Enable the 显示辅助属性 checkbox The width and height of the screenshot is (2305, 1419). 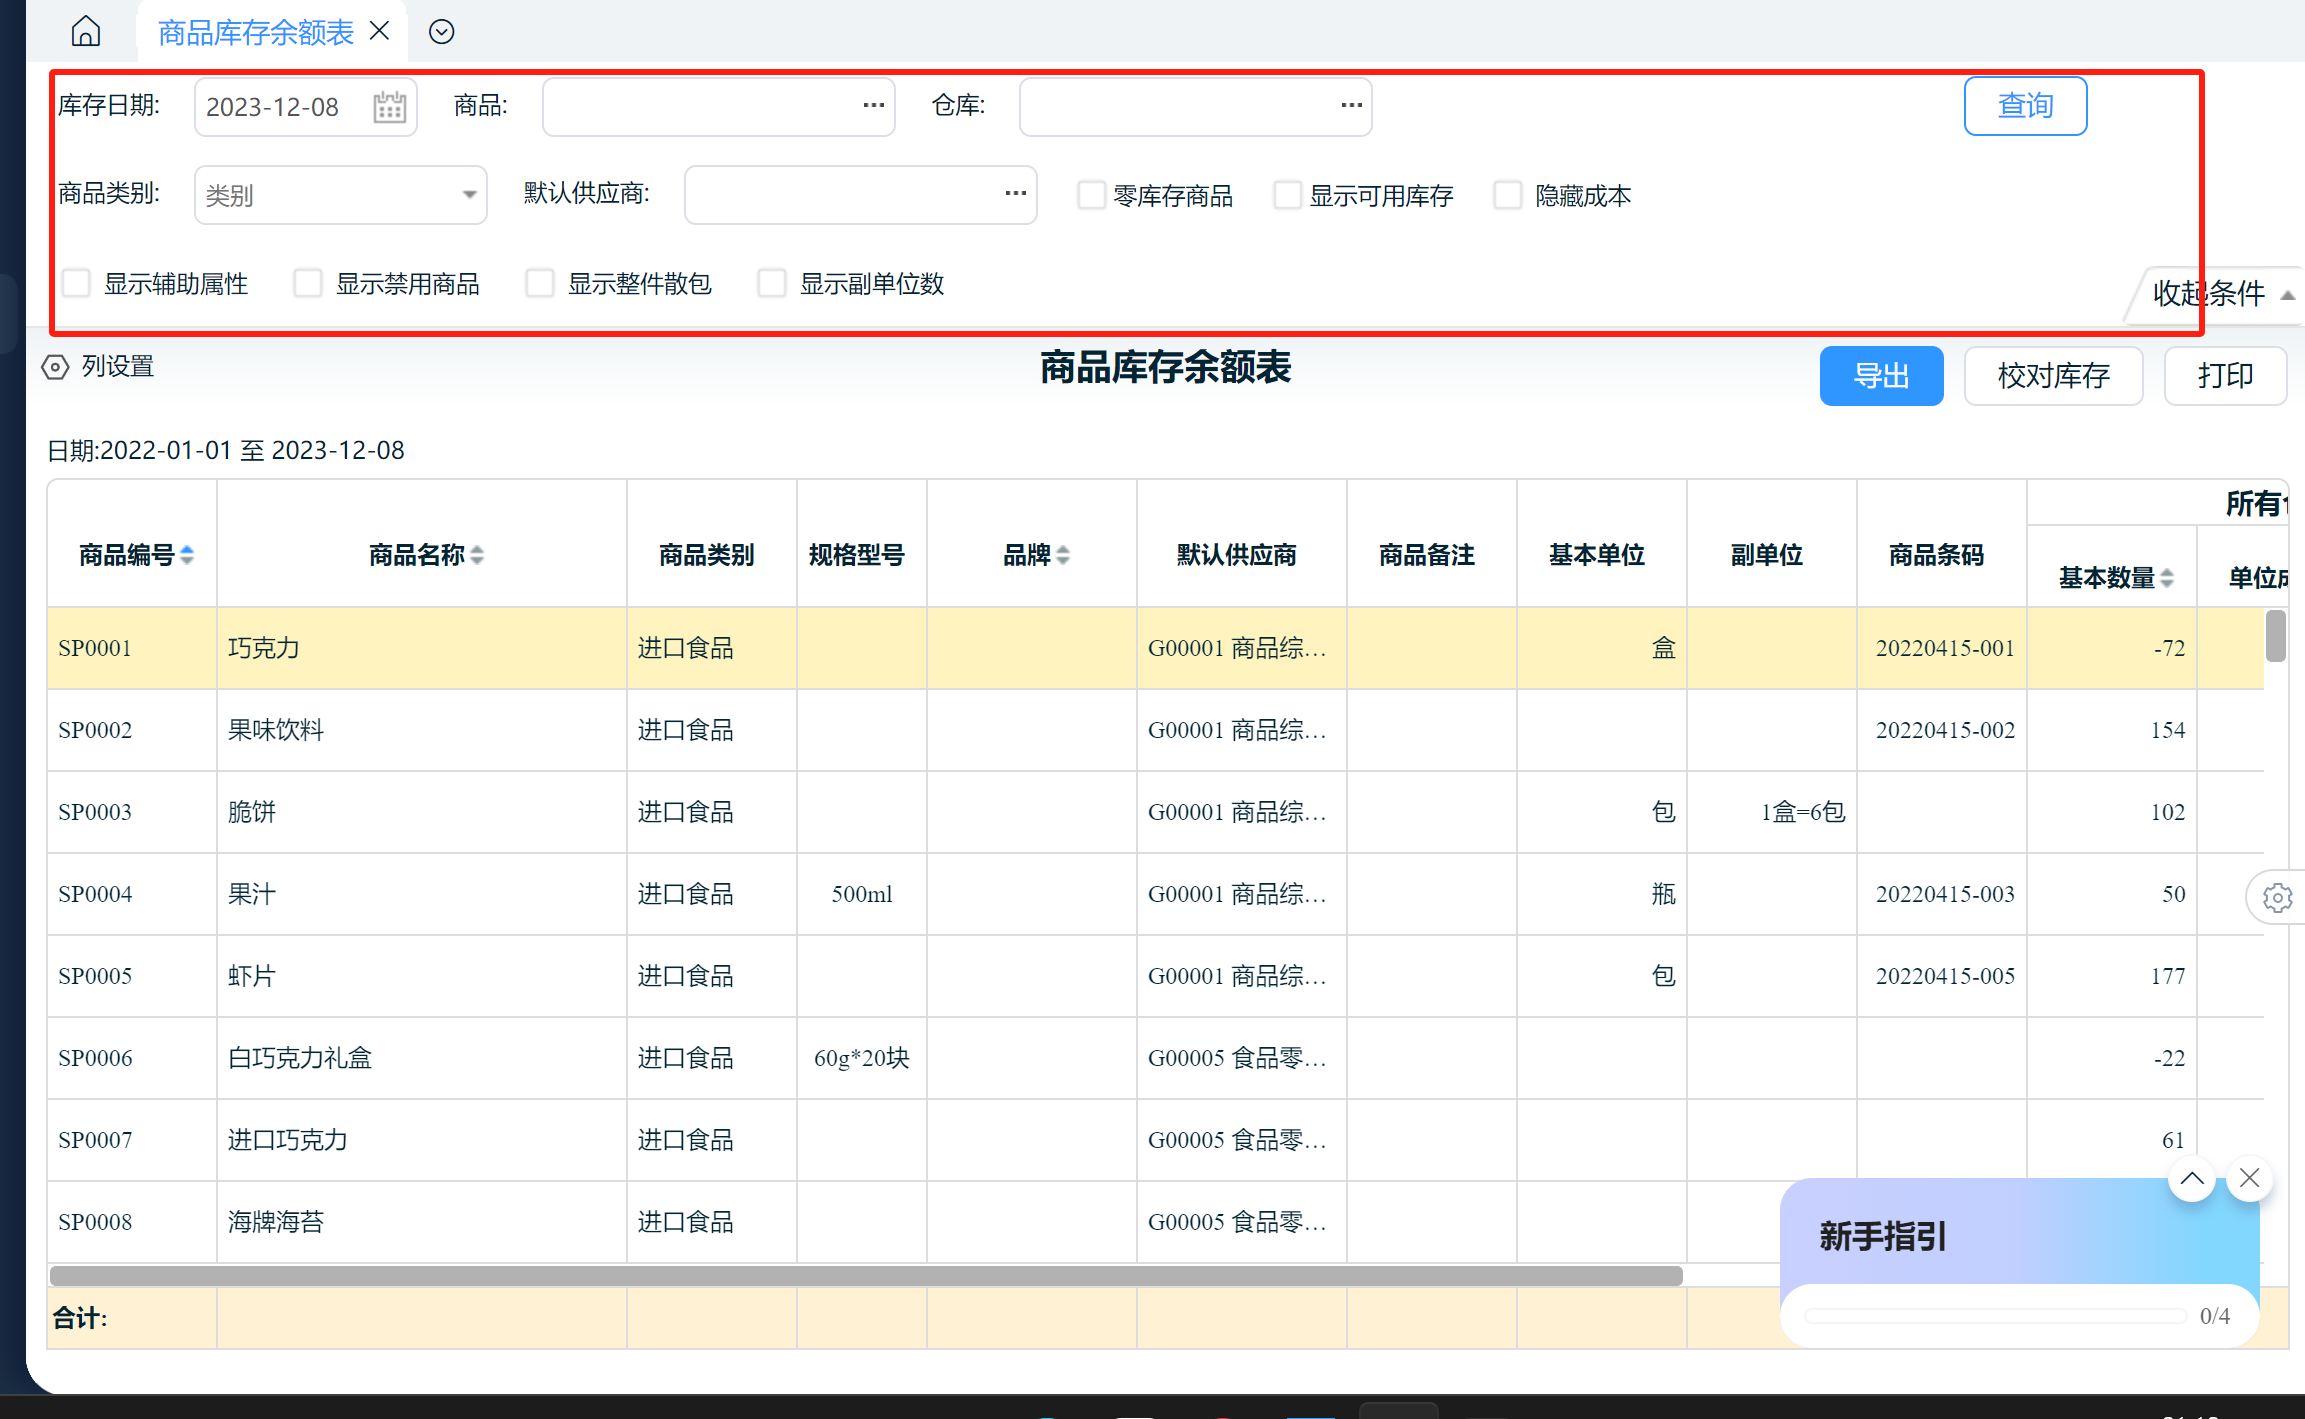point(77,283)
